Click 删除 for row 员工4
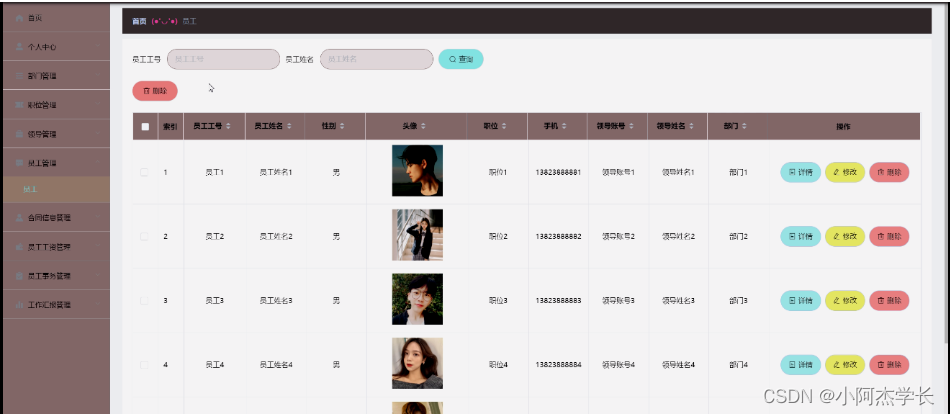The height and width of the screenshot is (415, 950). 889,365
